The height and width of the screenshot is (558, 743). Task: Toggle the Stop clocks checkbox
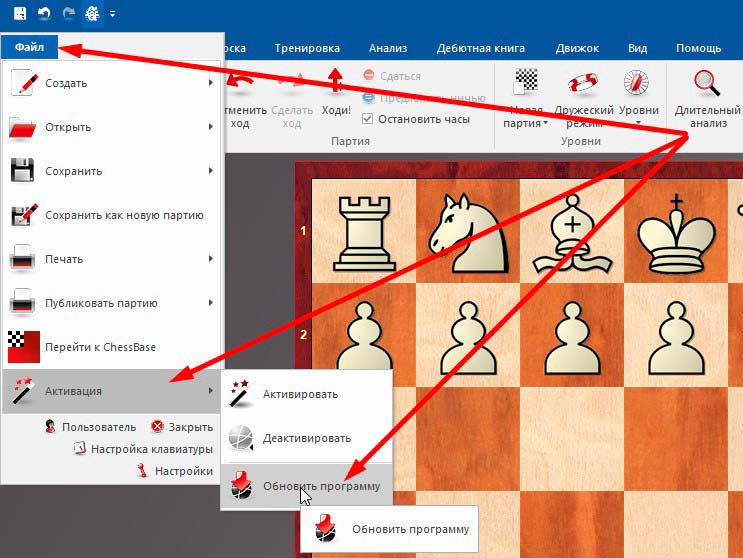point(368,118)
